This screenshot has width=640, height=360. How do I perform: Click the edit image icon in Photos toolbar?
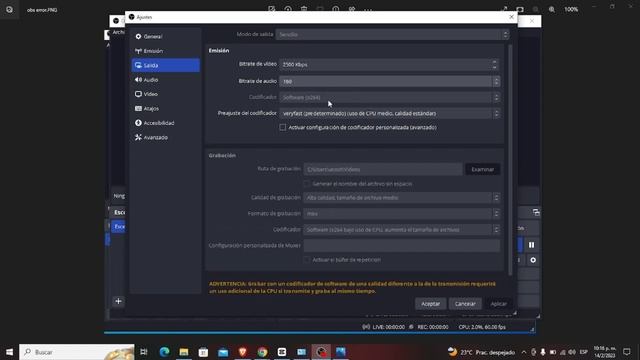271,9
